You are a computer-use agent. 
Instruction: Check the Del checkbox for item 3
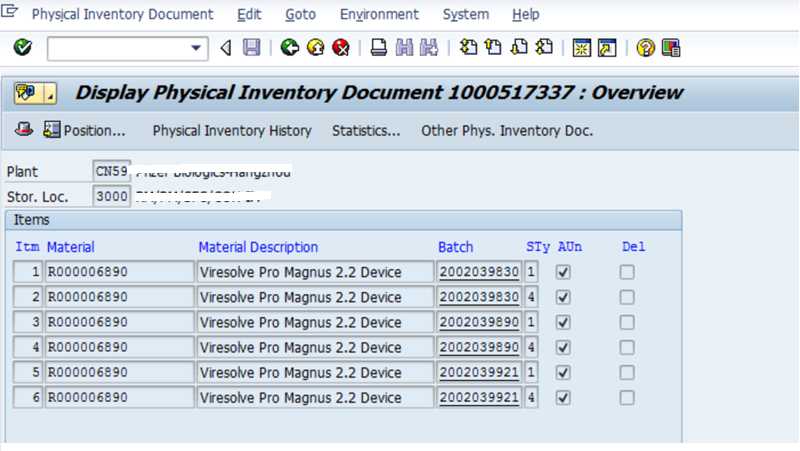[627, 322]
